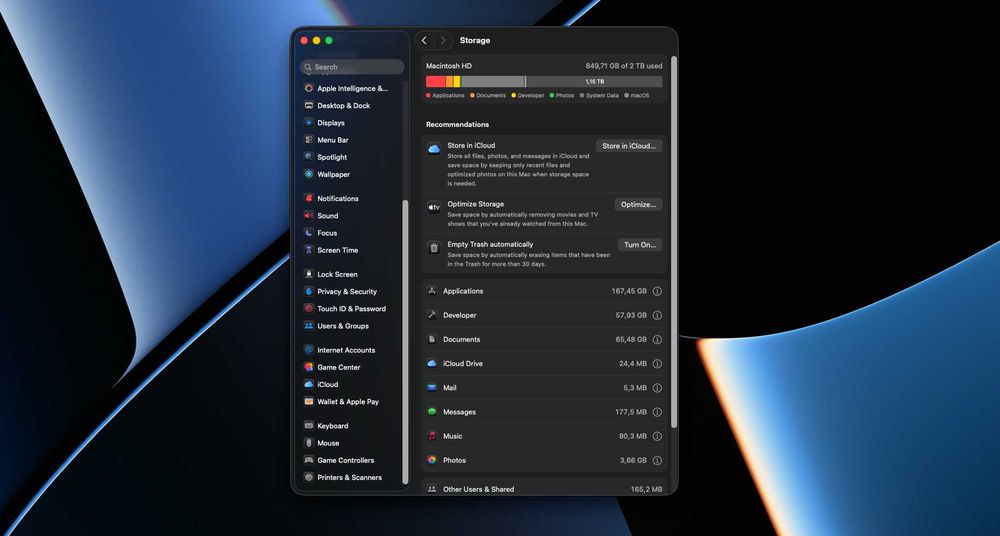This screenshot has width=1000, height=536.
Task: Show info for iCloud Drive storage
Action: pos(657,364)
